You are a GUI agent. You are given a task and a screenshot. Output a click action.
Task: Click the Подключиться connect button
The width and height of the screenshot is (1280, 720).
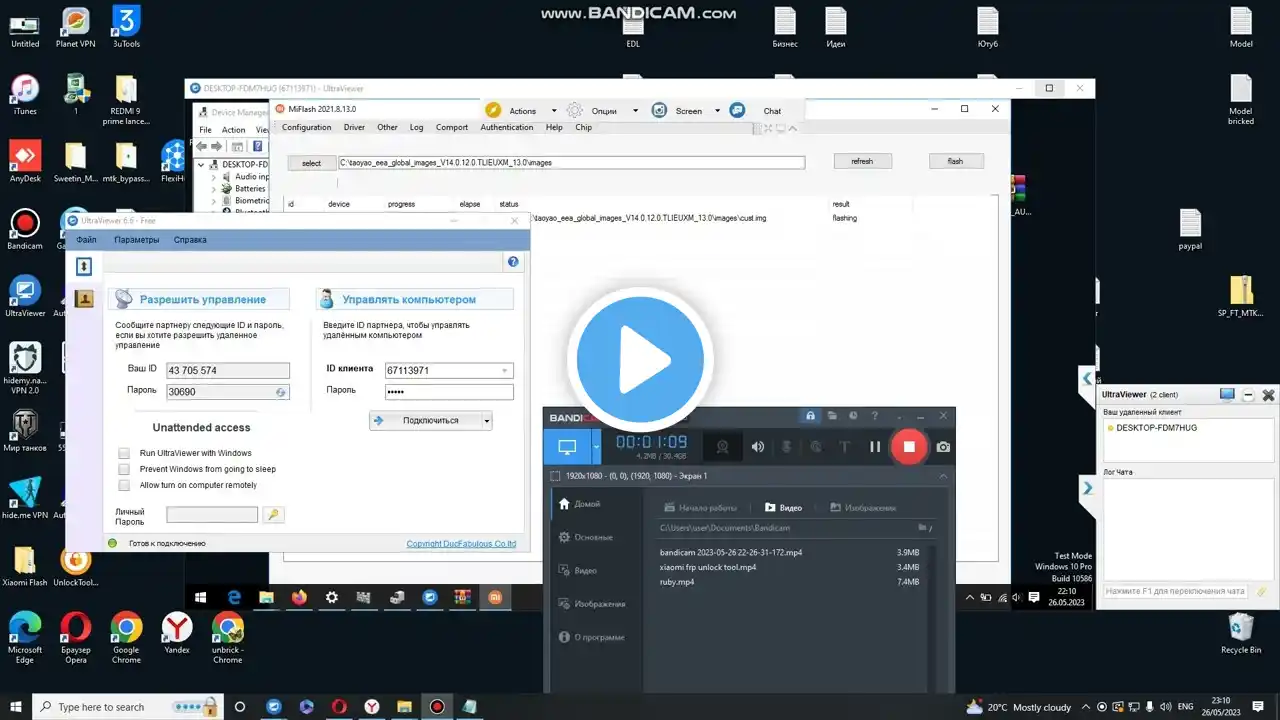pyautogui.click(x=426, y=421)
